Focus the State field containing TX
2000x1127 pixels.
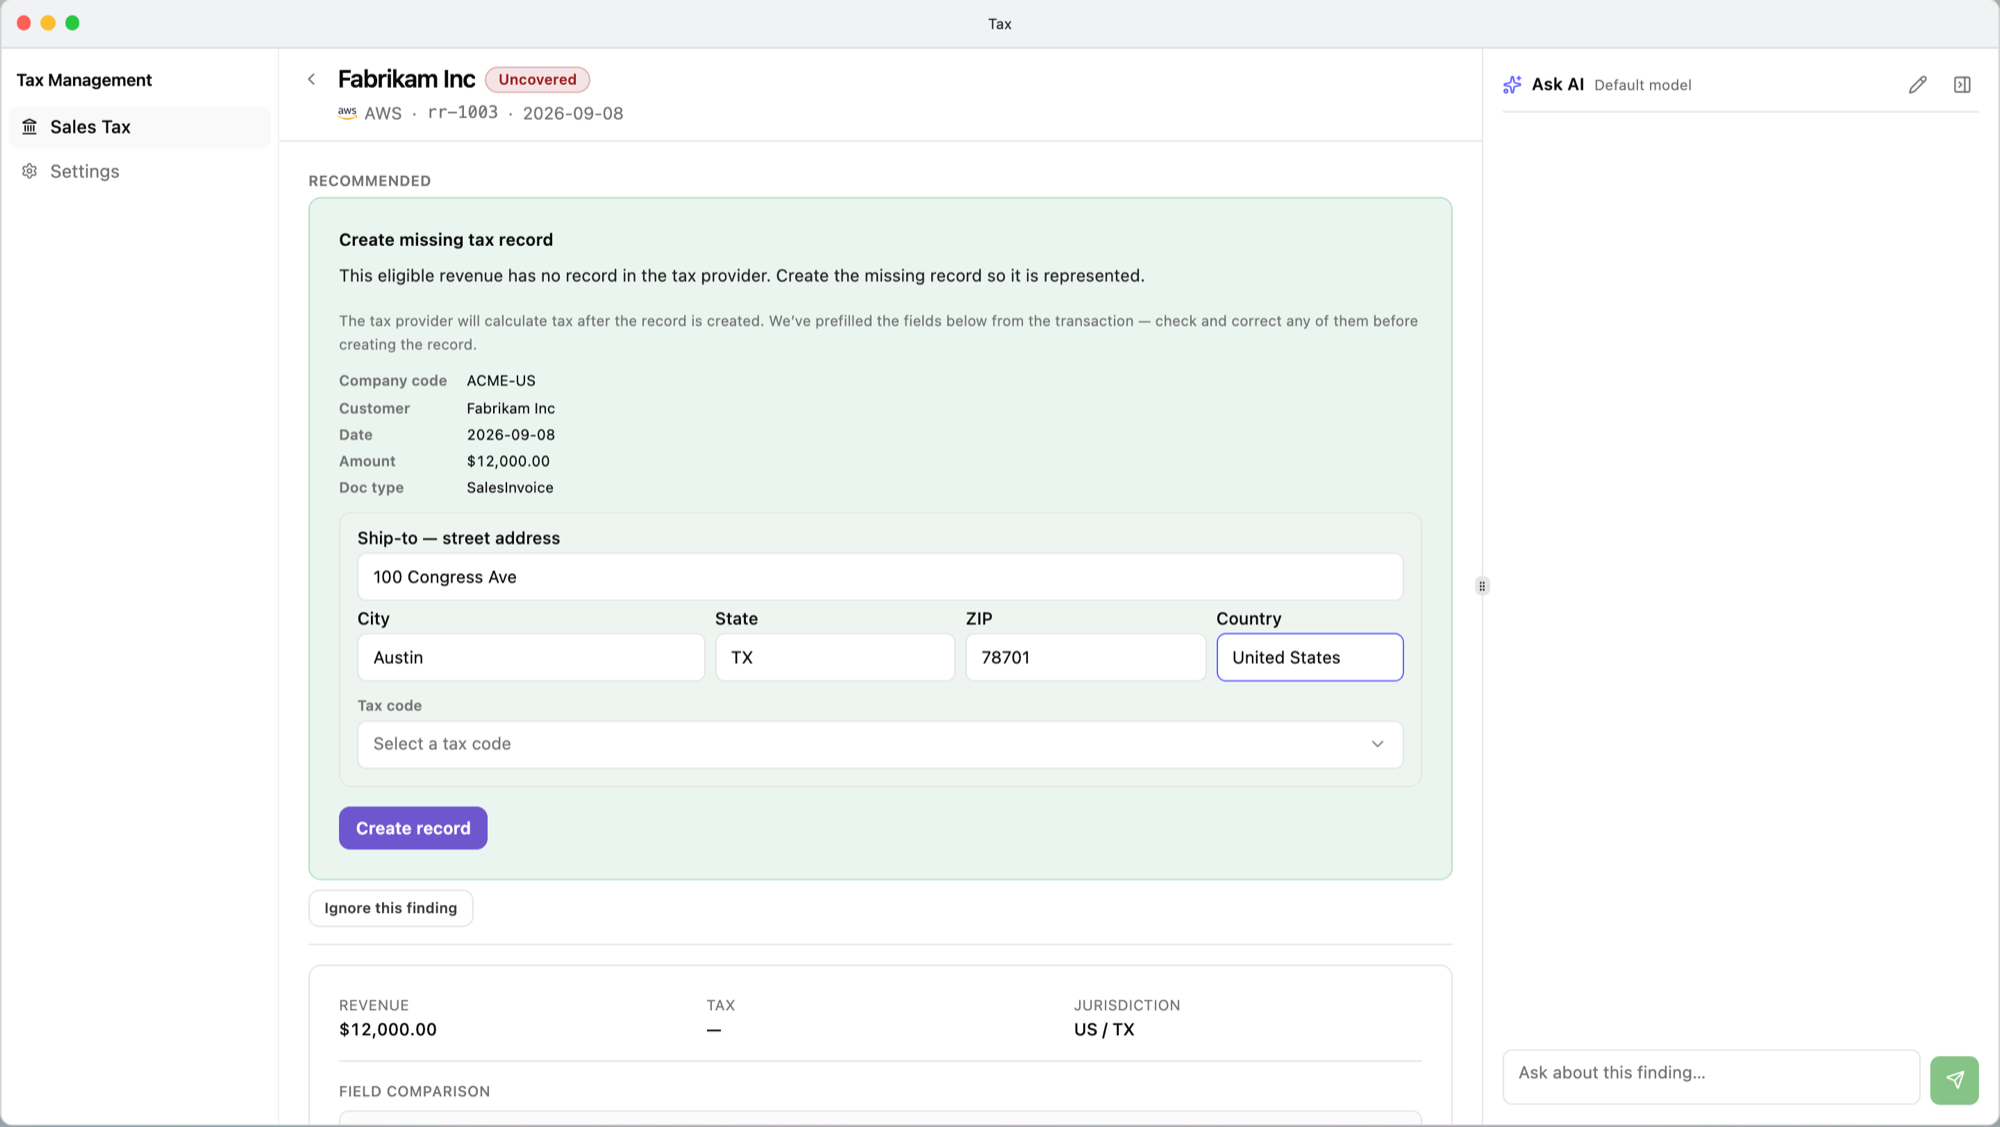[x=835, y=657]
